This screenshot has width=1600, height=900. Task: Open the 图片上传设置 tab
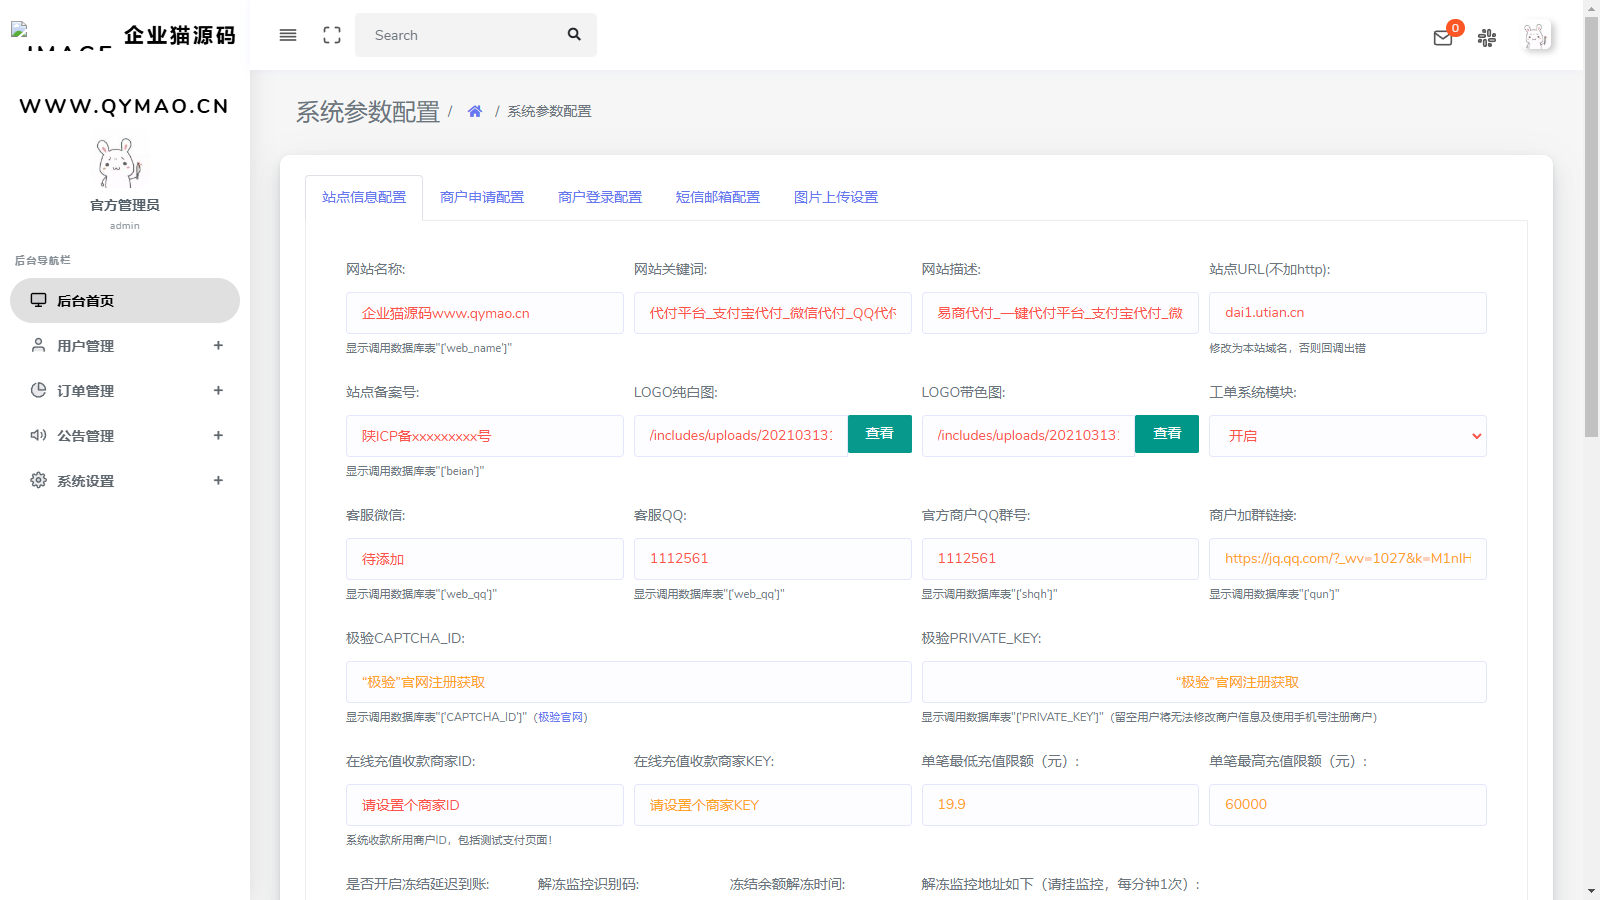coord(835,197)
